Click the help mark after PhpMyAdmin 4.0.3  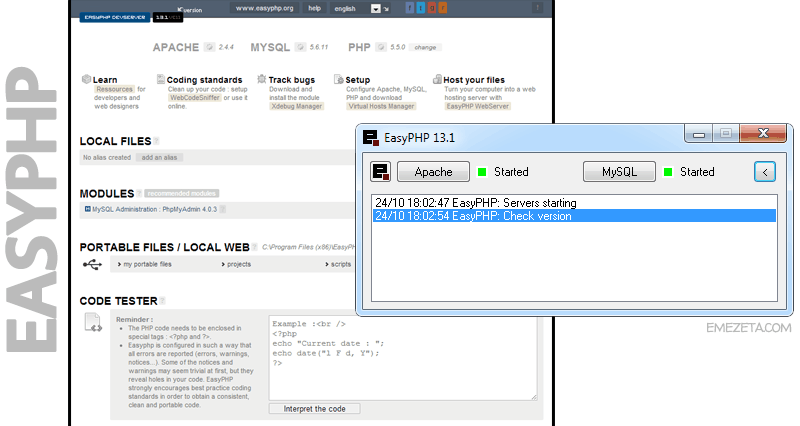tap(222, 209)
